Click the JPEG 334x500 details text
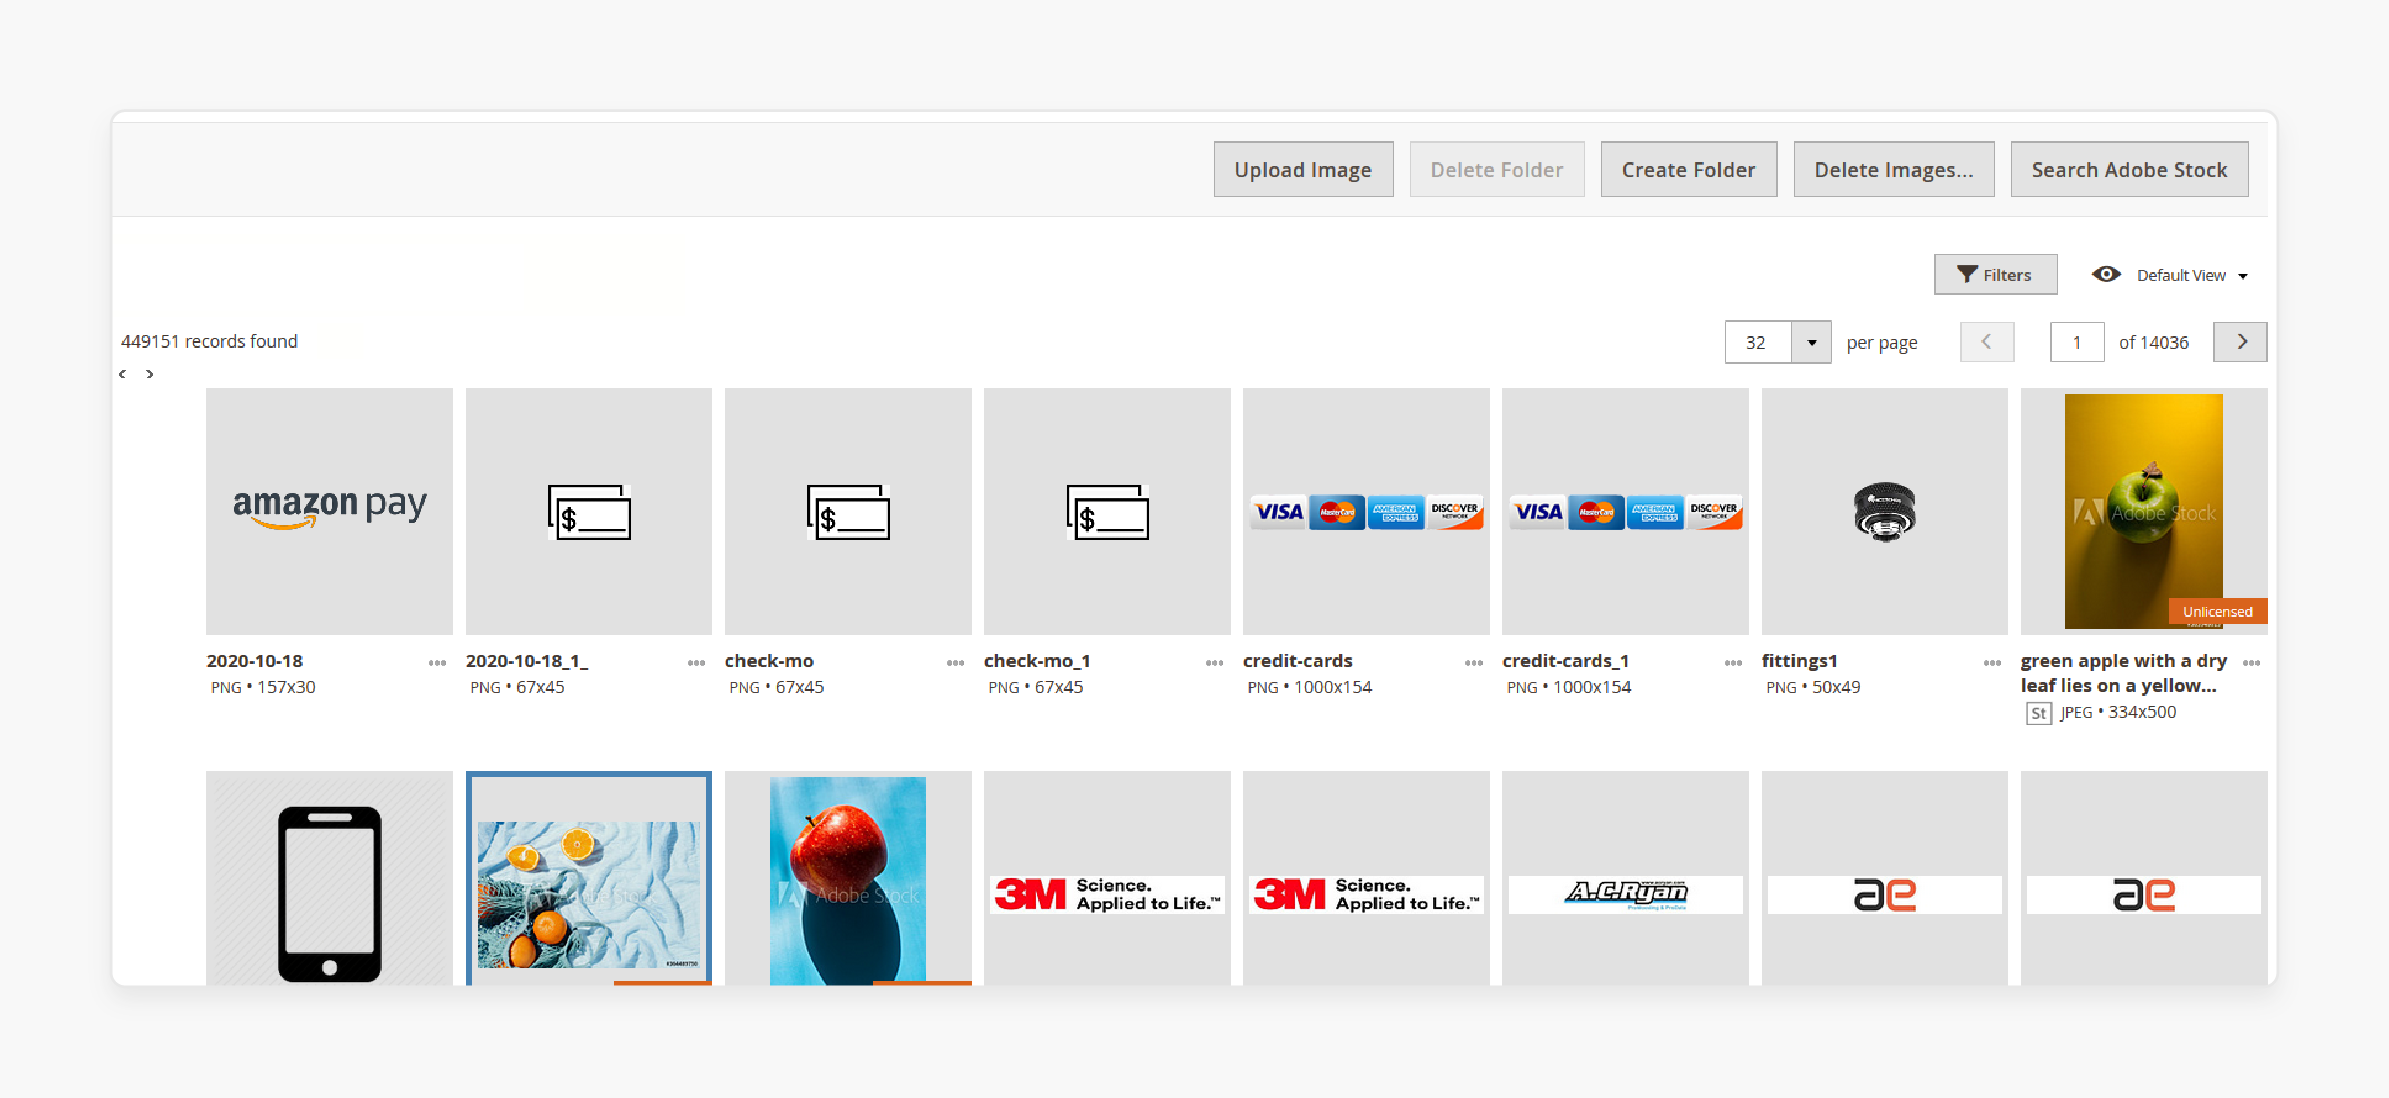Viewport: 2389px width, 1098px height. coord(2118,712)
